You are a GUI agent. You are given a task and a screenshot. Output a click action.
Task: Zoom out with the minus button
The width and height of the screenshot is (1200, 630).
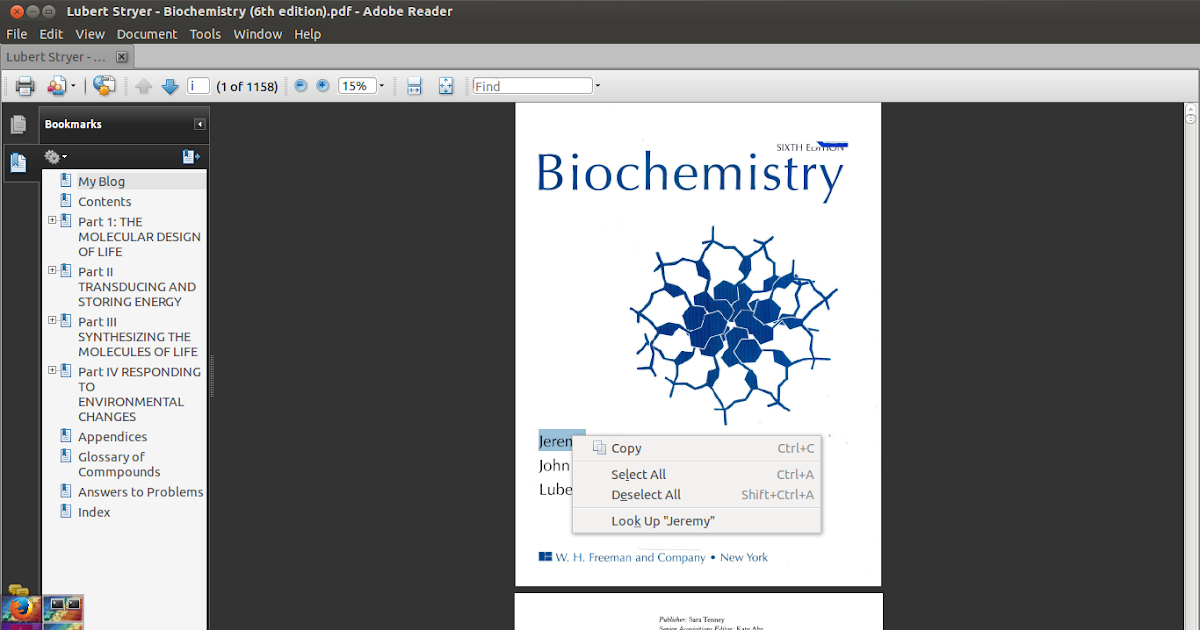[301, 86]
